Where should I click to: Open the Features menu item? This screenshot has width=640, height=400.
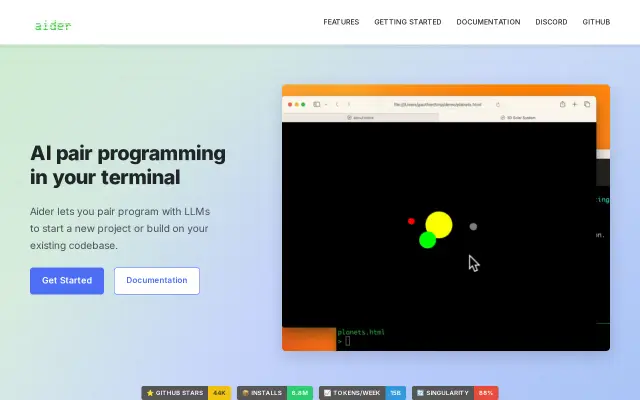point(341,22)
